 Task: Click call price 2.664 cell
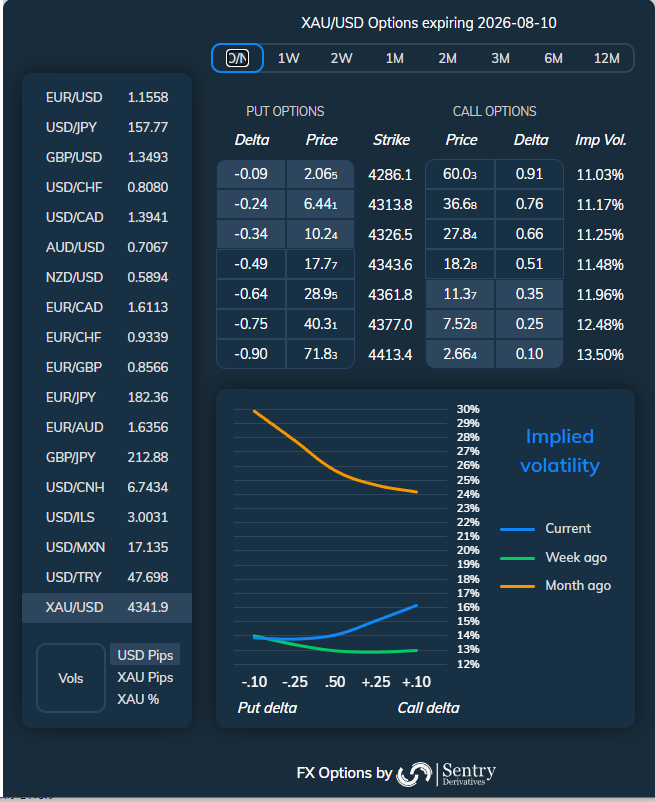tap(460, 354)
